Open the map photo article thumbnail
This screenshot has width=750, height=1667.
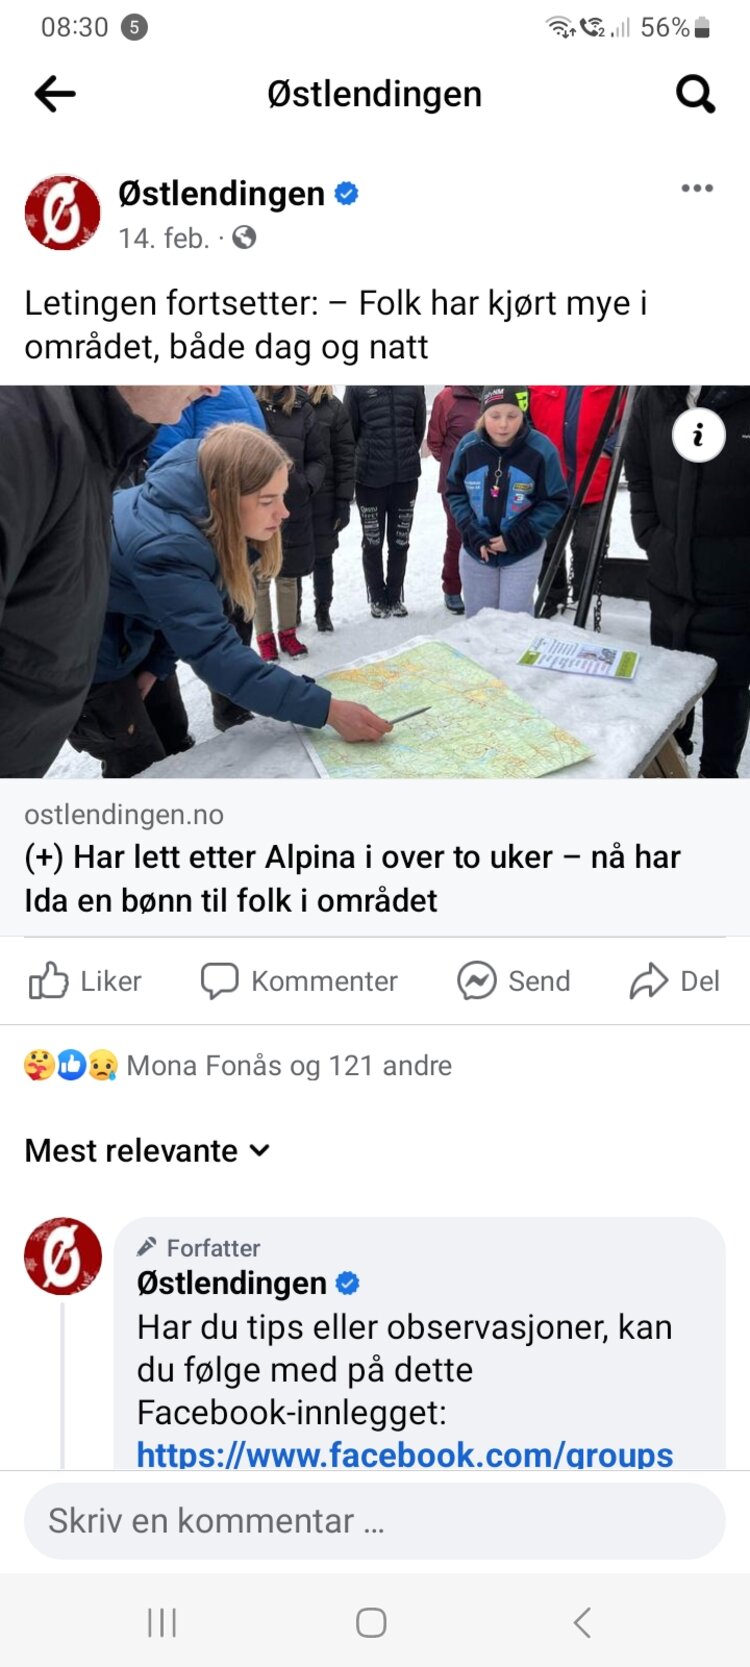[x=375, y=582]
